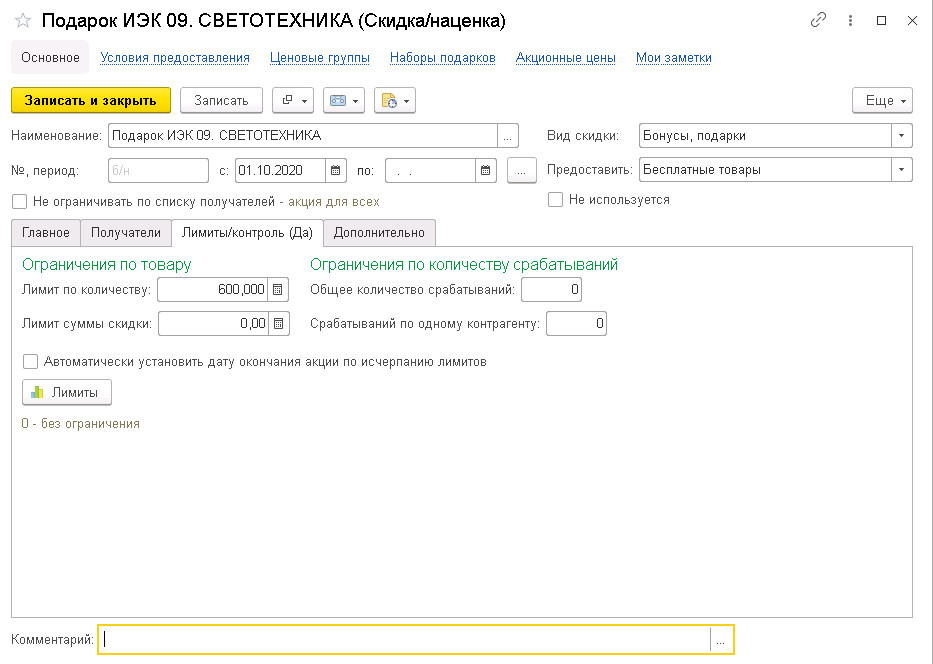Open calculator for discount sum limit
Viewport: 933px width, 664px height.
click(x=278, y=323)
